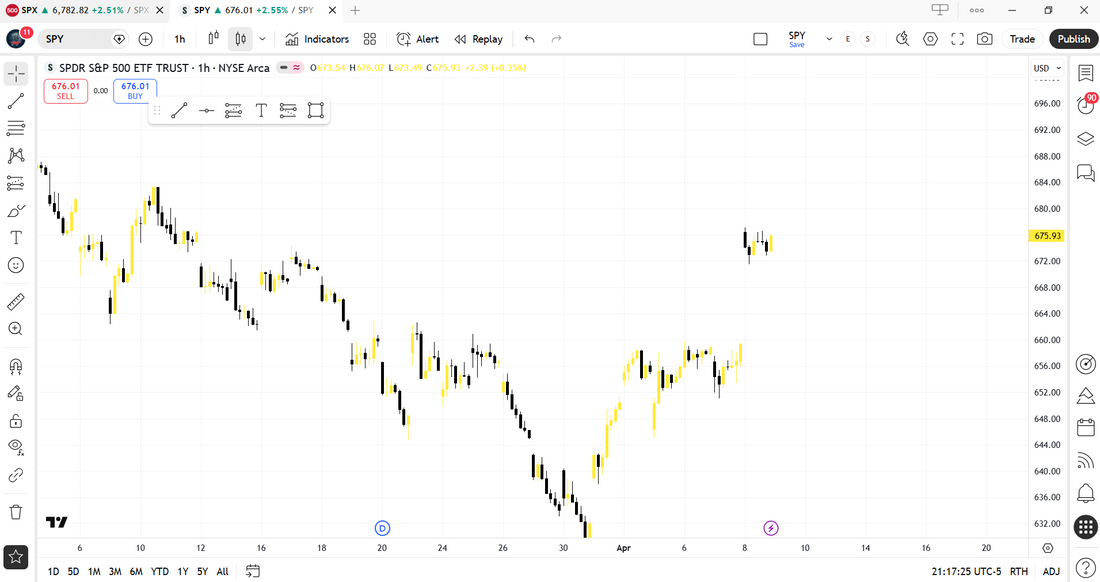Select the brush drawing tool
Image resolution: width=1100 pixels, height=582 pixels.
point(16,210)
